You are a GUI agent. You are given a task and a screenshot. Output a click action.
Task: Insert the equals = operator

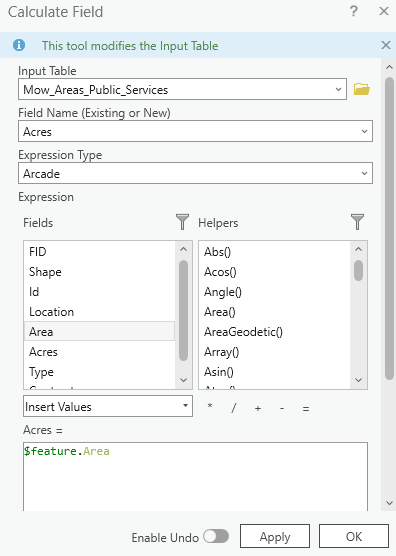(306, 408)
